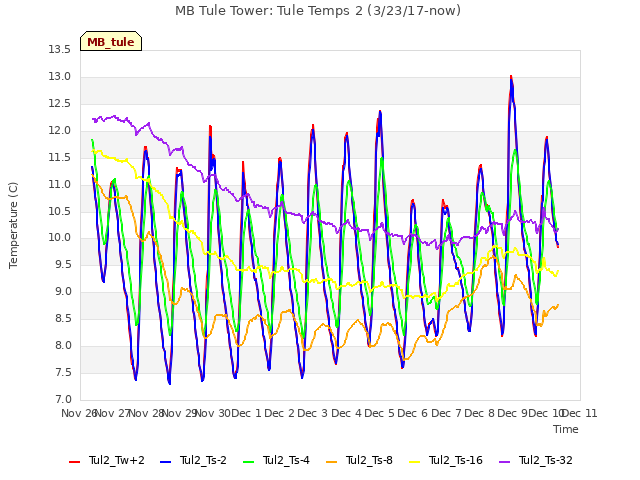Screen dimensions: 640x480
Task: Click the Dec 1 x-axis date label
Action: point(246,413)
